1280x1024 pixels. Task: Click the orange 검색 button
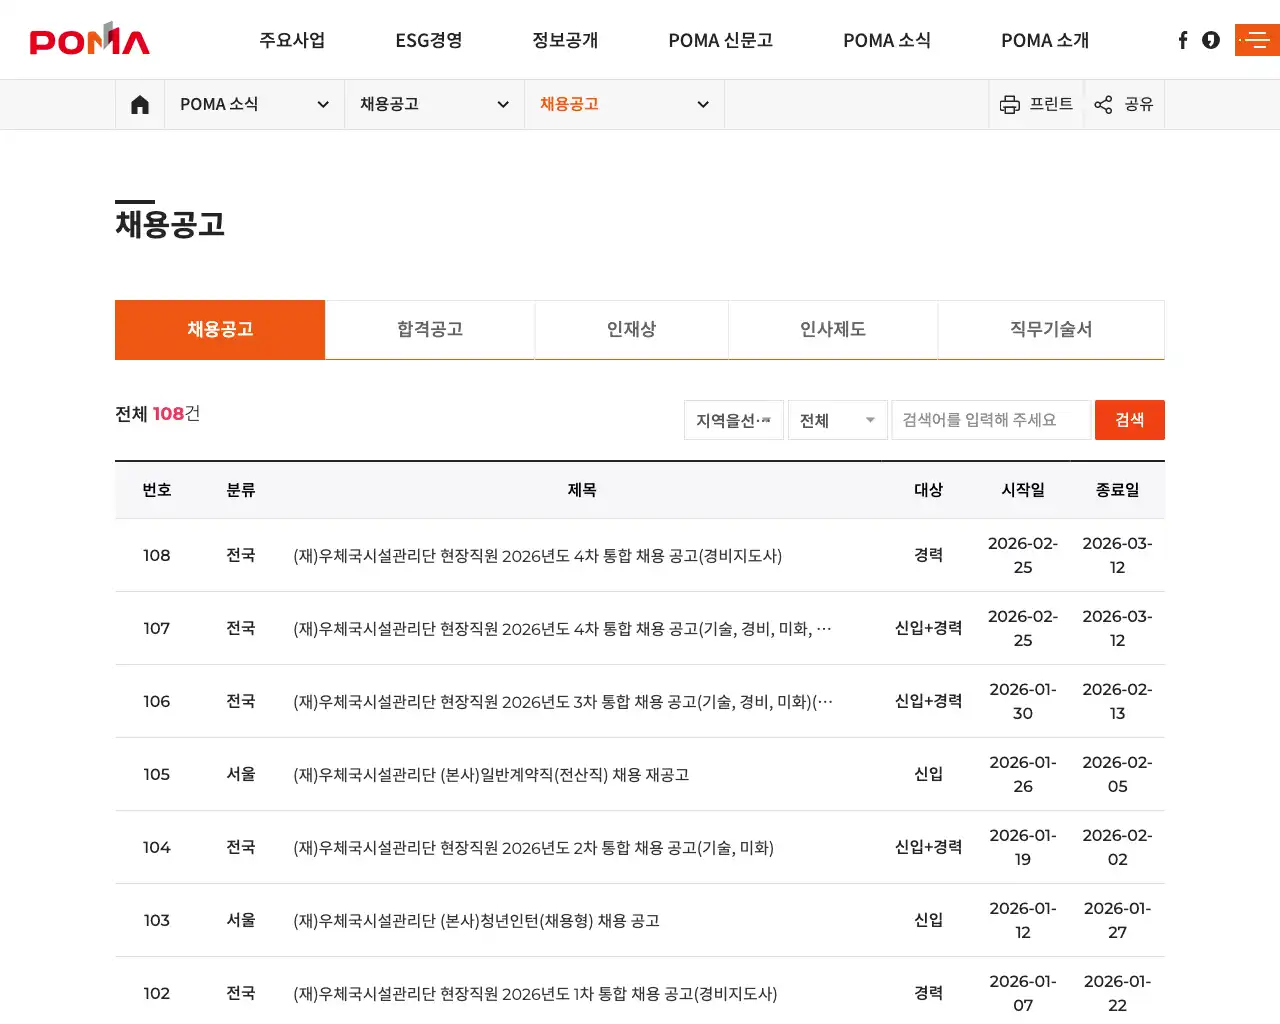coord(1130,420)
